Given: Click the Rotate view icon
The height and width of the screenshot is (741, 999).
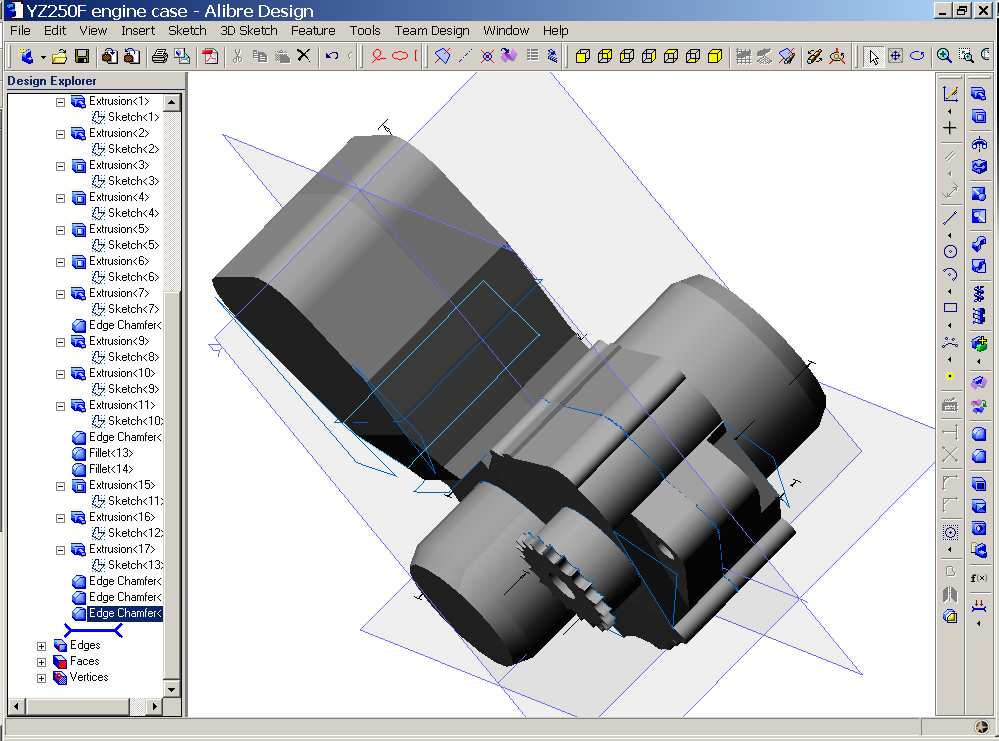Looking at the screenshot, I should coord(917,56).
